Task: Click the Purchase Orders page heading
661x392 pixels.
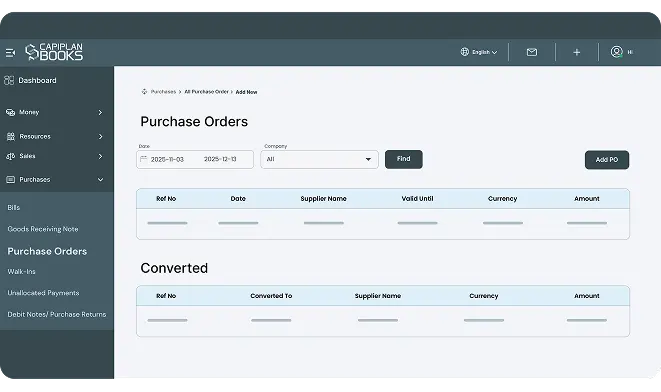Action: (194, 121)
